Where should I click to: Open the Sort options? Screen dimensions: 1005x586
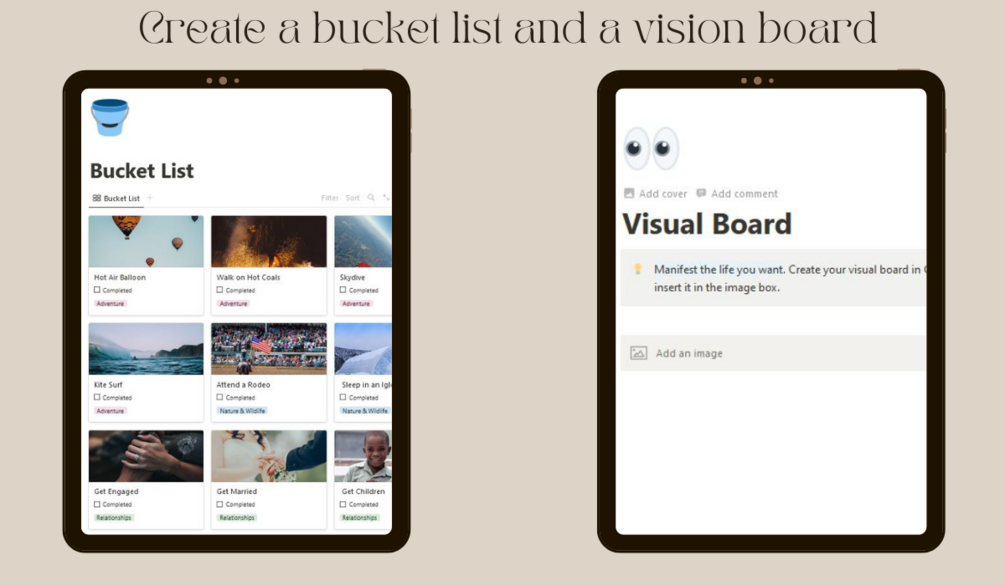click(353, 197)
